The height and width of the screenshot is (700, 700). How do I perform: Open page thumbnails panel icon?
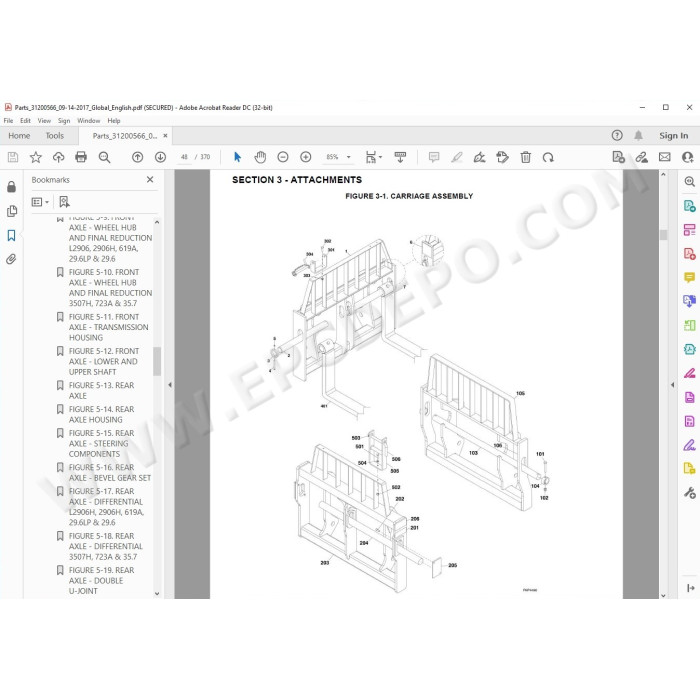[12, 211]
